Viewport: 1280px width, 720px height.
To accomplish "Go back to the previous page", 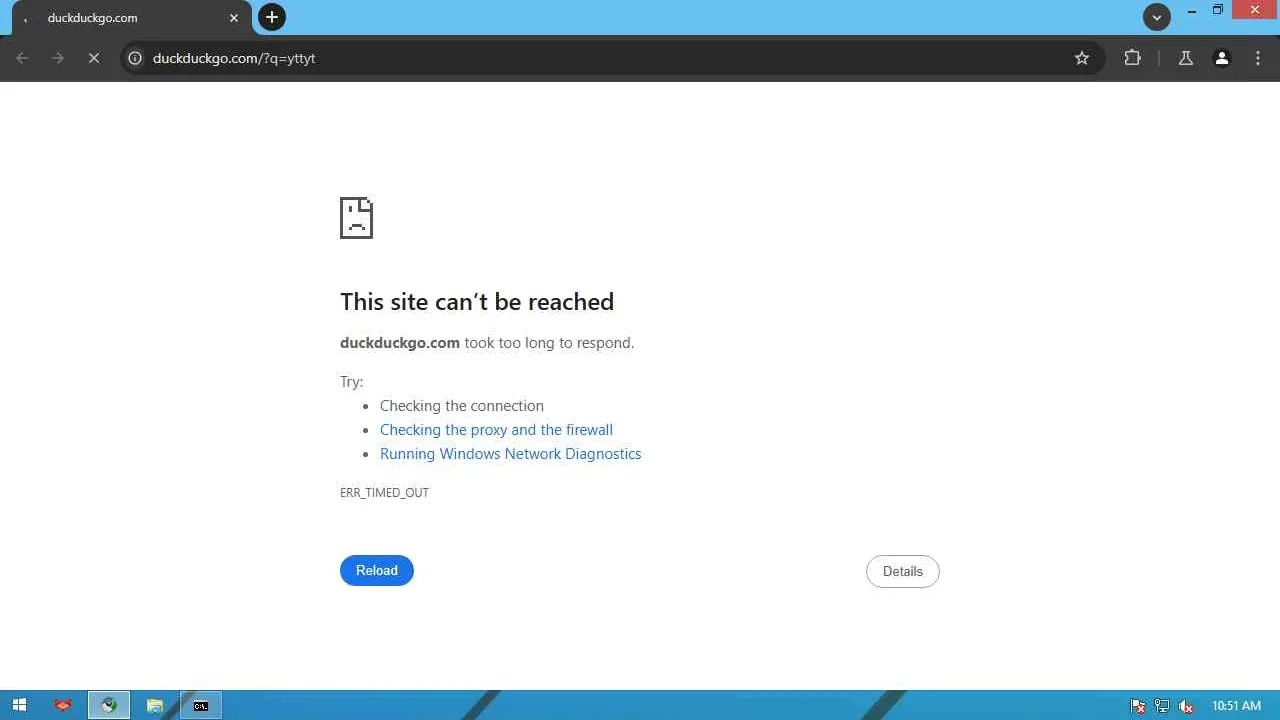I will click(x=22, y=58).
